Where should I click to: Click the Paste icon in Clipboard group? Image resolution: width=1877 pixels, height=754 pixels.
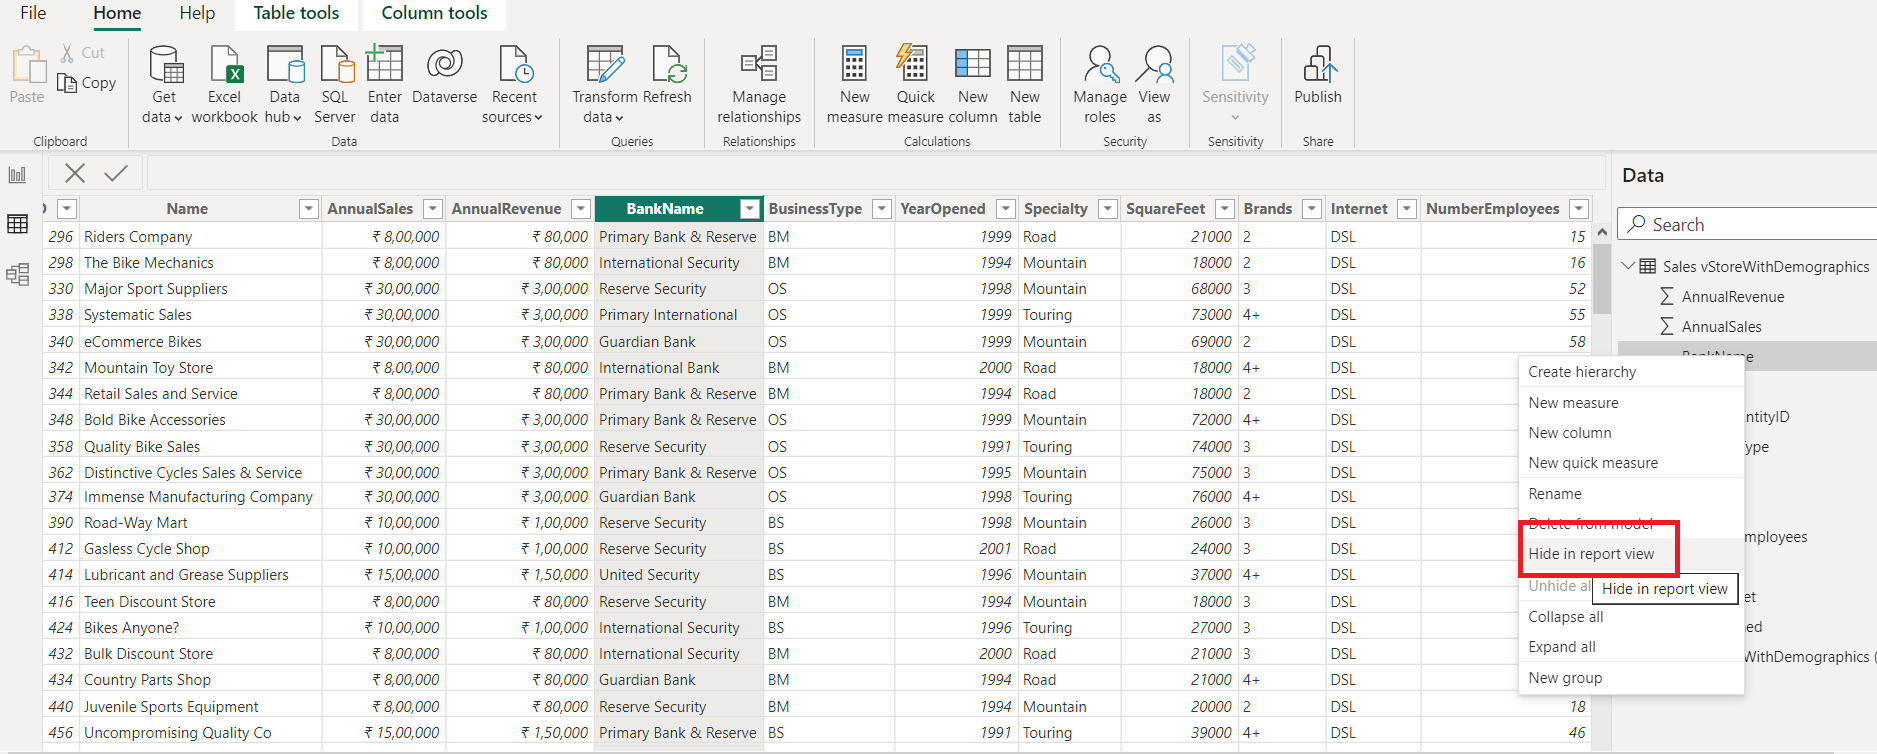coord(28,65)
